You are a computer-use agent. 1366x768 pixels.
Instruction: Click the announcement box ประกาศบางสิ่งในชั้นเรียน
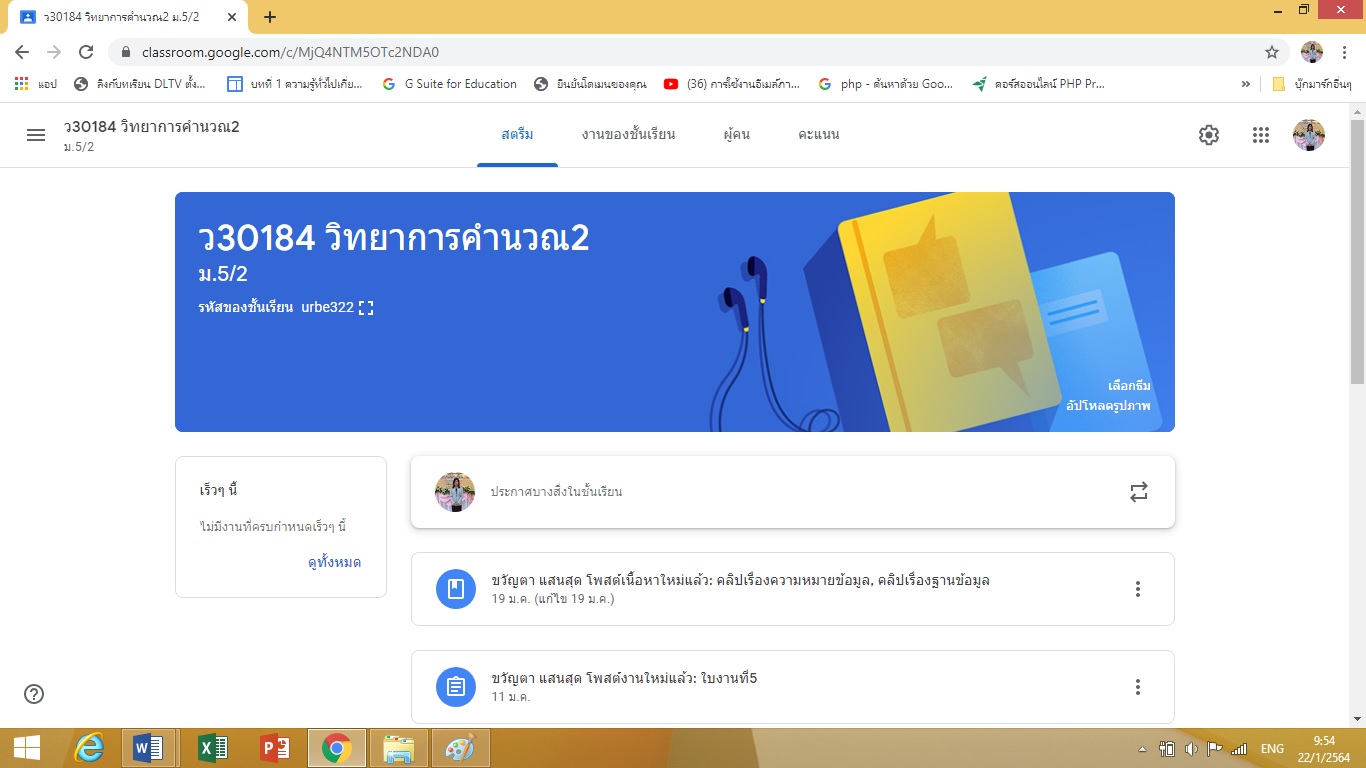click(x=792, y=492)
